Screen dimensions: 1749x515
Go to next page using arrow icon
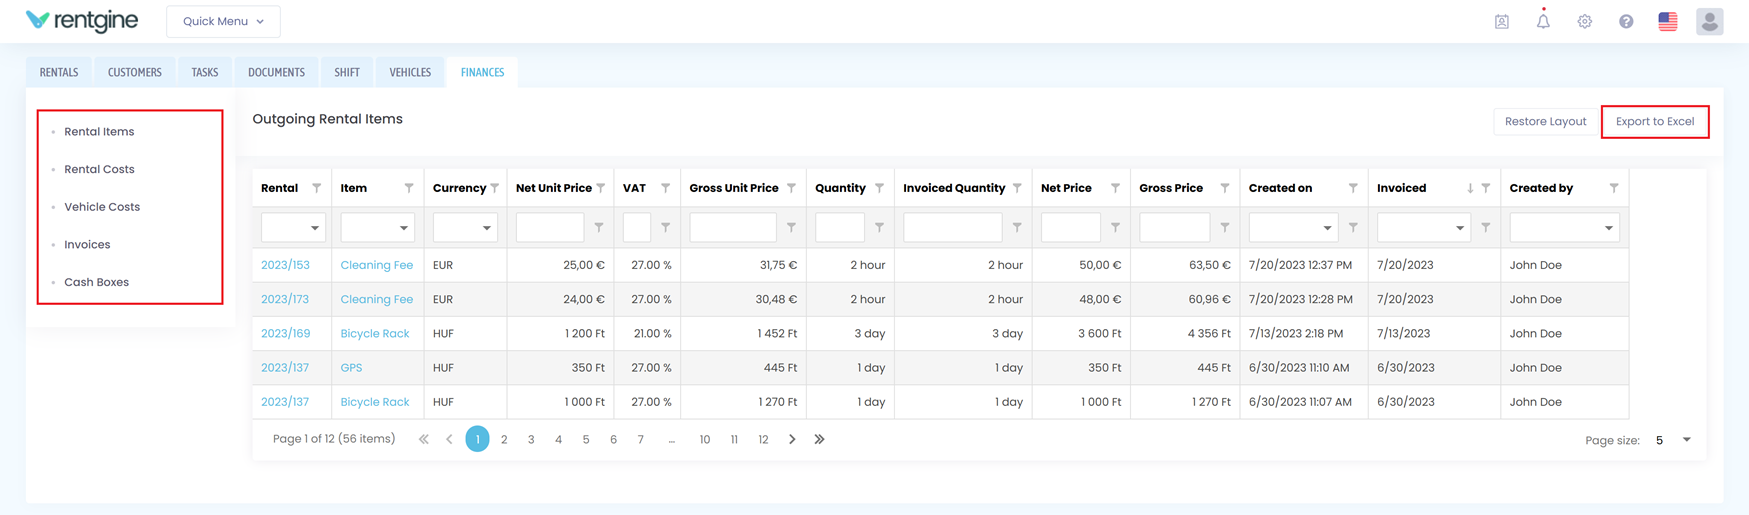[x=792, y=439]
